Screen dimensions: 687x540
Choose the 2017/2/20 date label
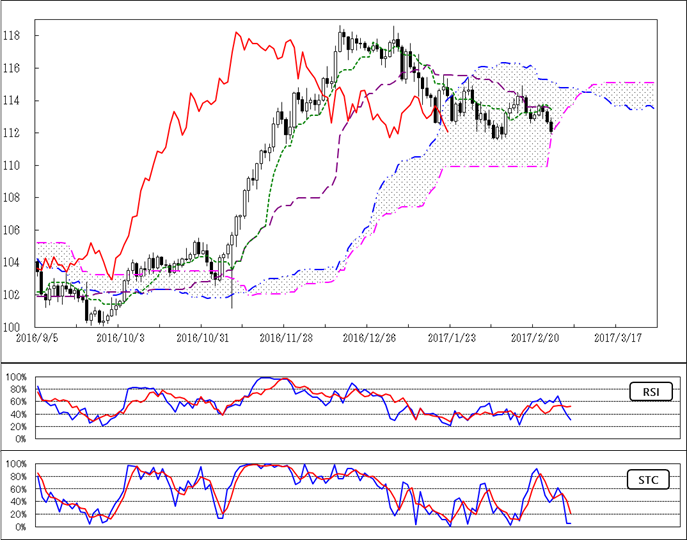point(532,338)
